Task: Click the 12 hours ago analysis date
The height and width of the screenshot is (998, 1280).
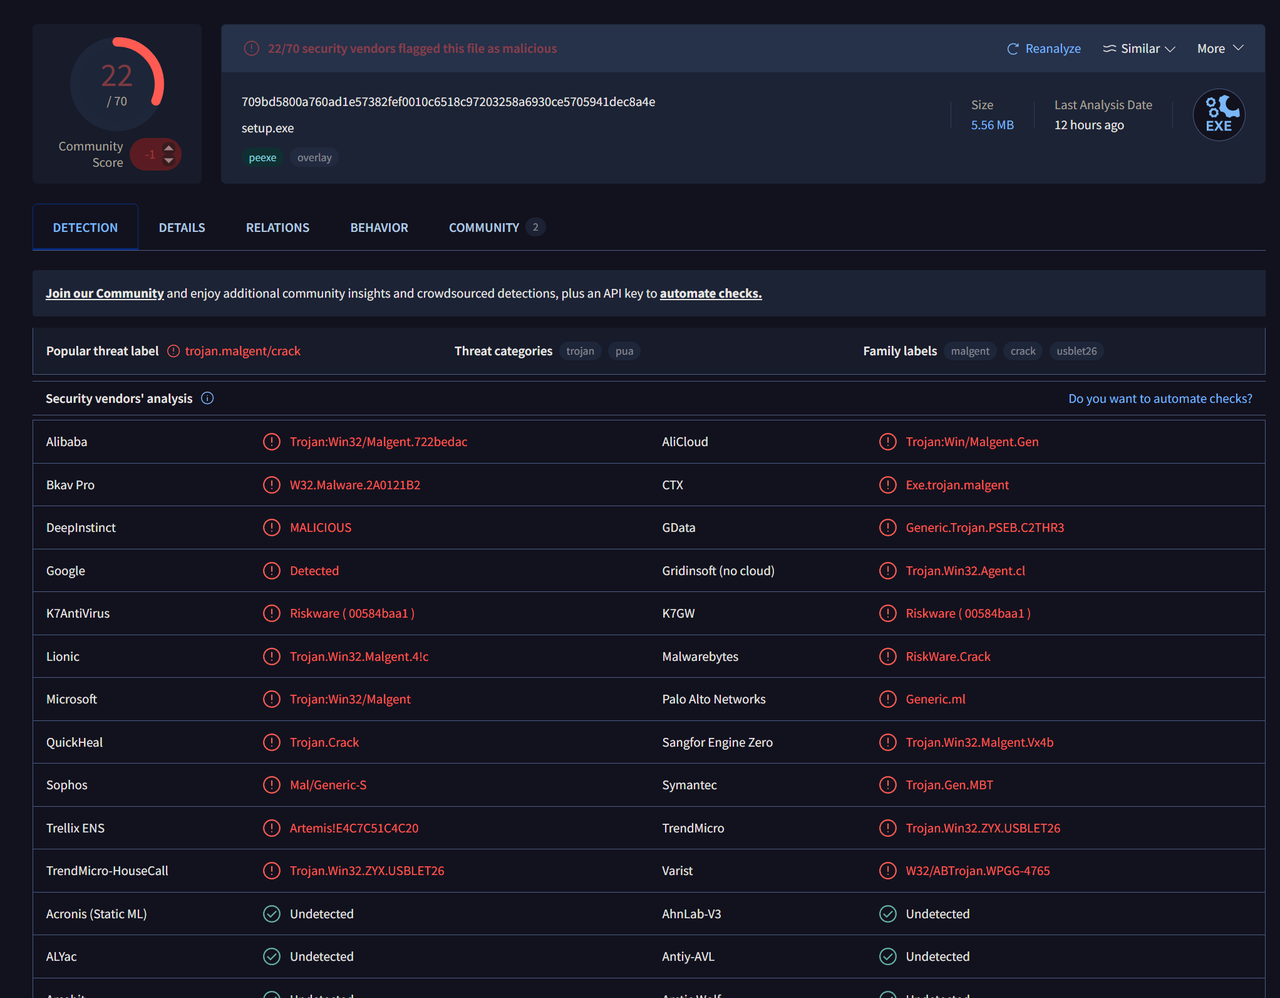Action: click(x=1089, y=125)
